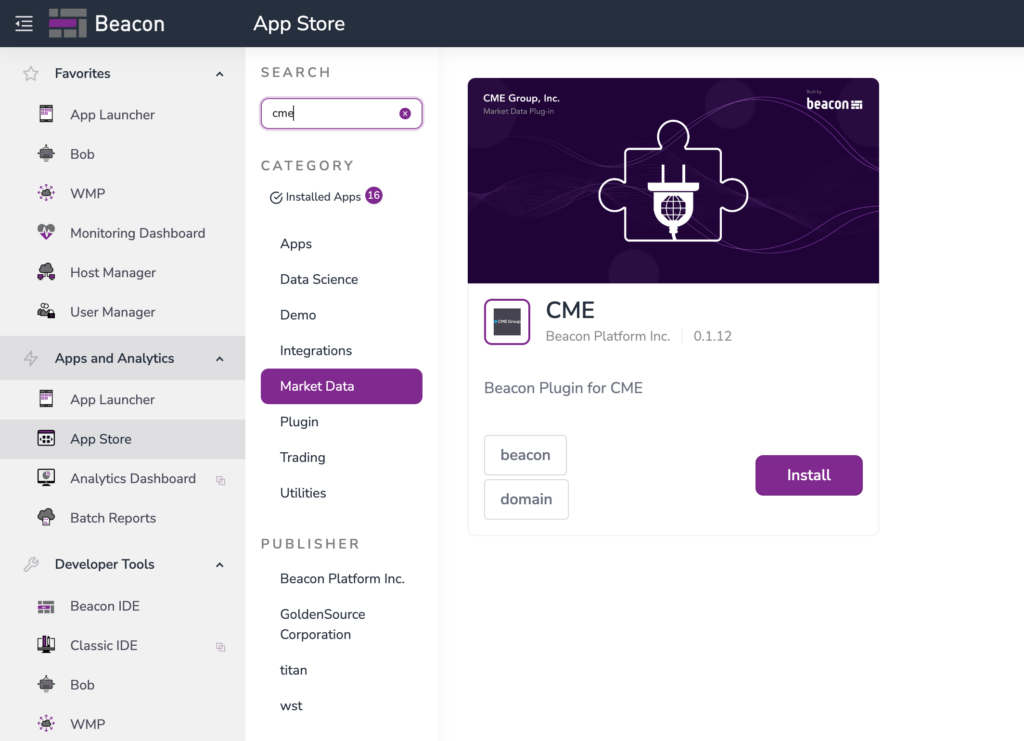Click the star icon beside Favorites
Screen dimensions: 1024x741
[31, 74]
